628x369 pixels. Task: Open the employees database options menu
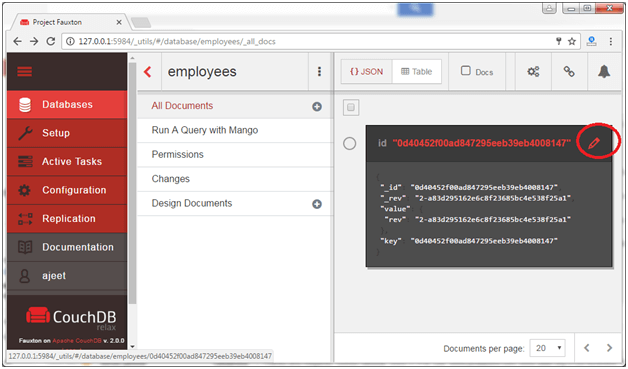[319, 71]
